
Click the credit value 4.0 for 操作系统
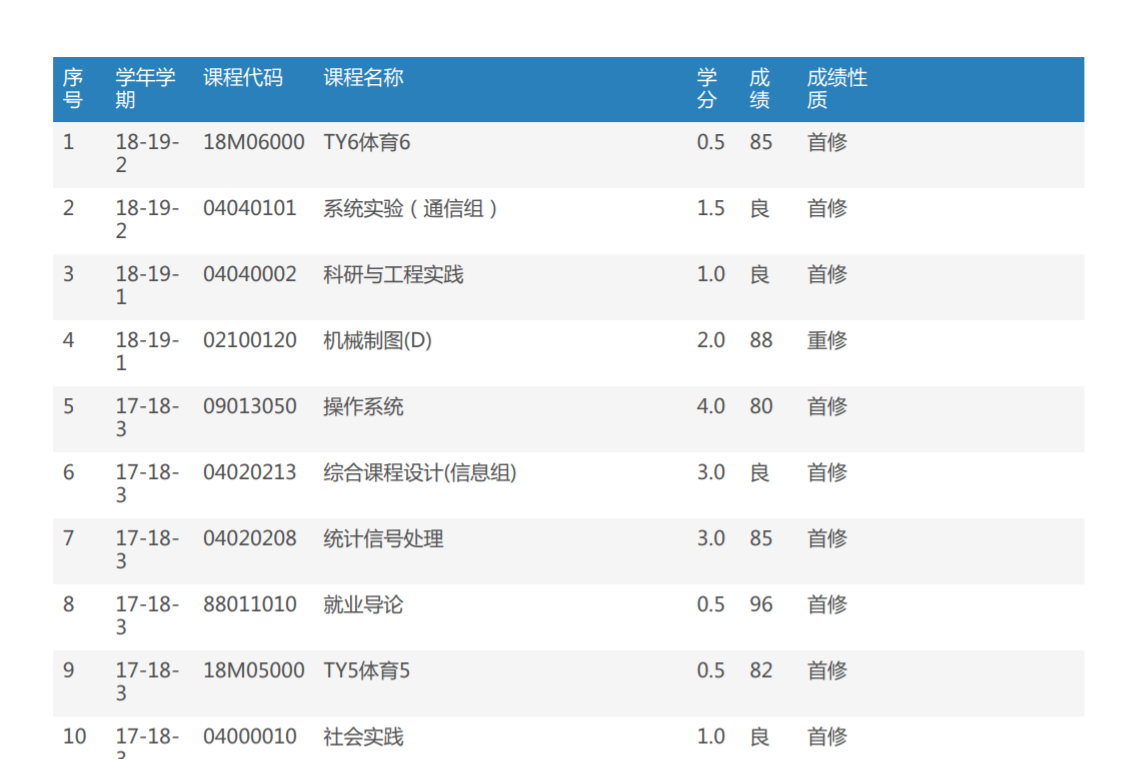tap(710, 407)
